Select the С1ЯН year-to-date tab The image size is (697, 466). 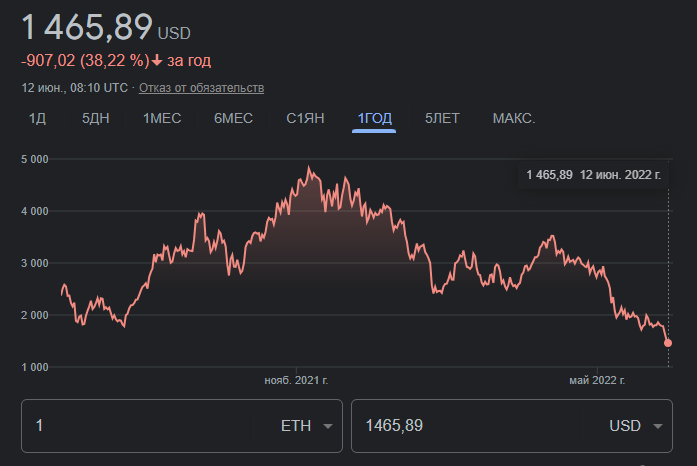[305, 118]
